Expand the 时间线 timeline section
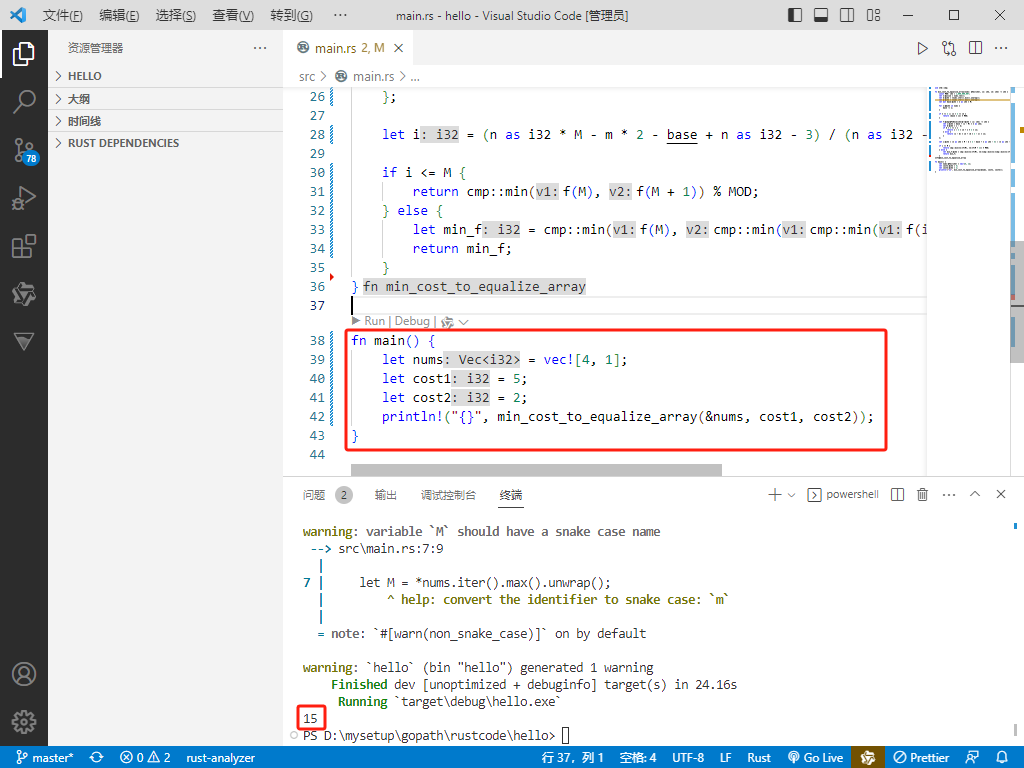The image size is (1024, 768). pyautogui.click(x=166, y=121)
